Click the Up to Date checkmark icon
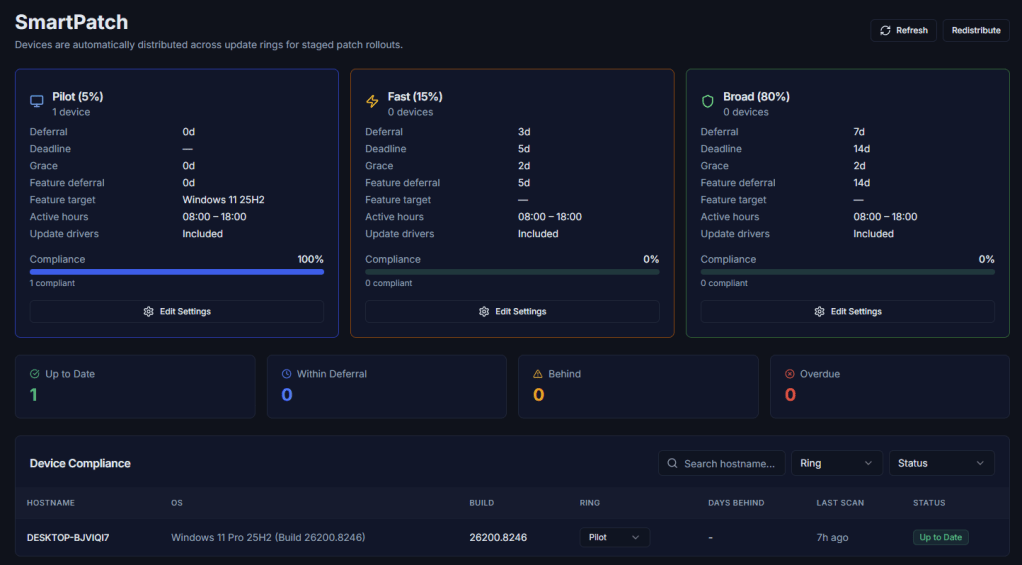The image size is (1022, 565). pyautogui.click(x=35, y=374)
